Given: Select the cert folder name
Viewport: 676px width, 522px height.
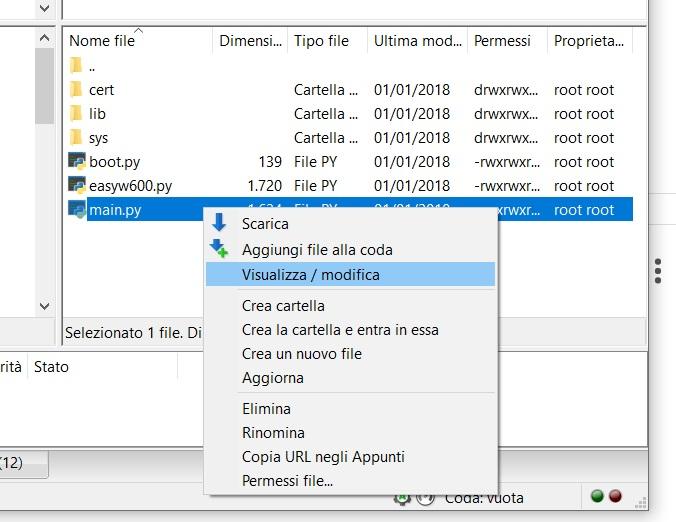Looking at the screenshot, I should (x=101, y=90).
